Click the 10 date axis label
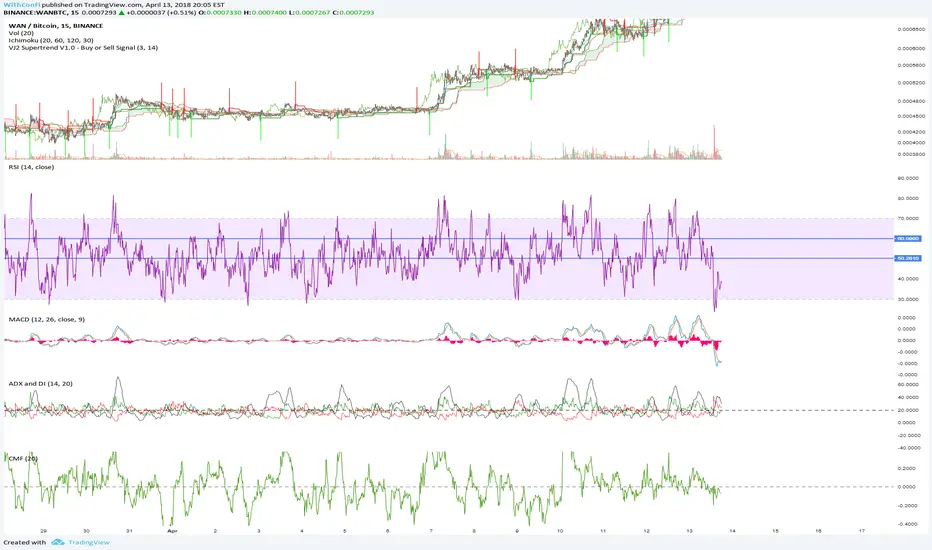This screenshot has width=932, height=550. tap(559, 530)
